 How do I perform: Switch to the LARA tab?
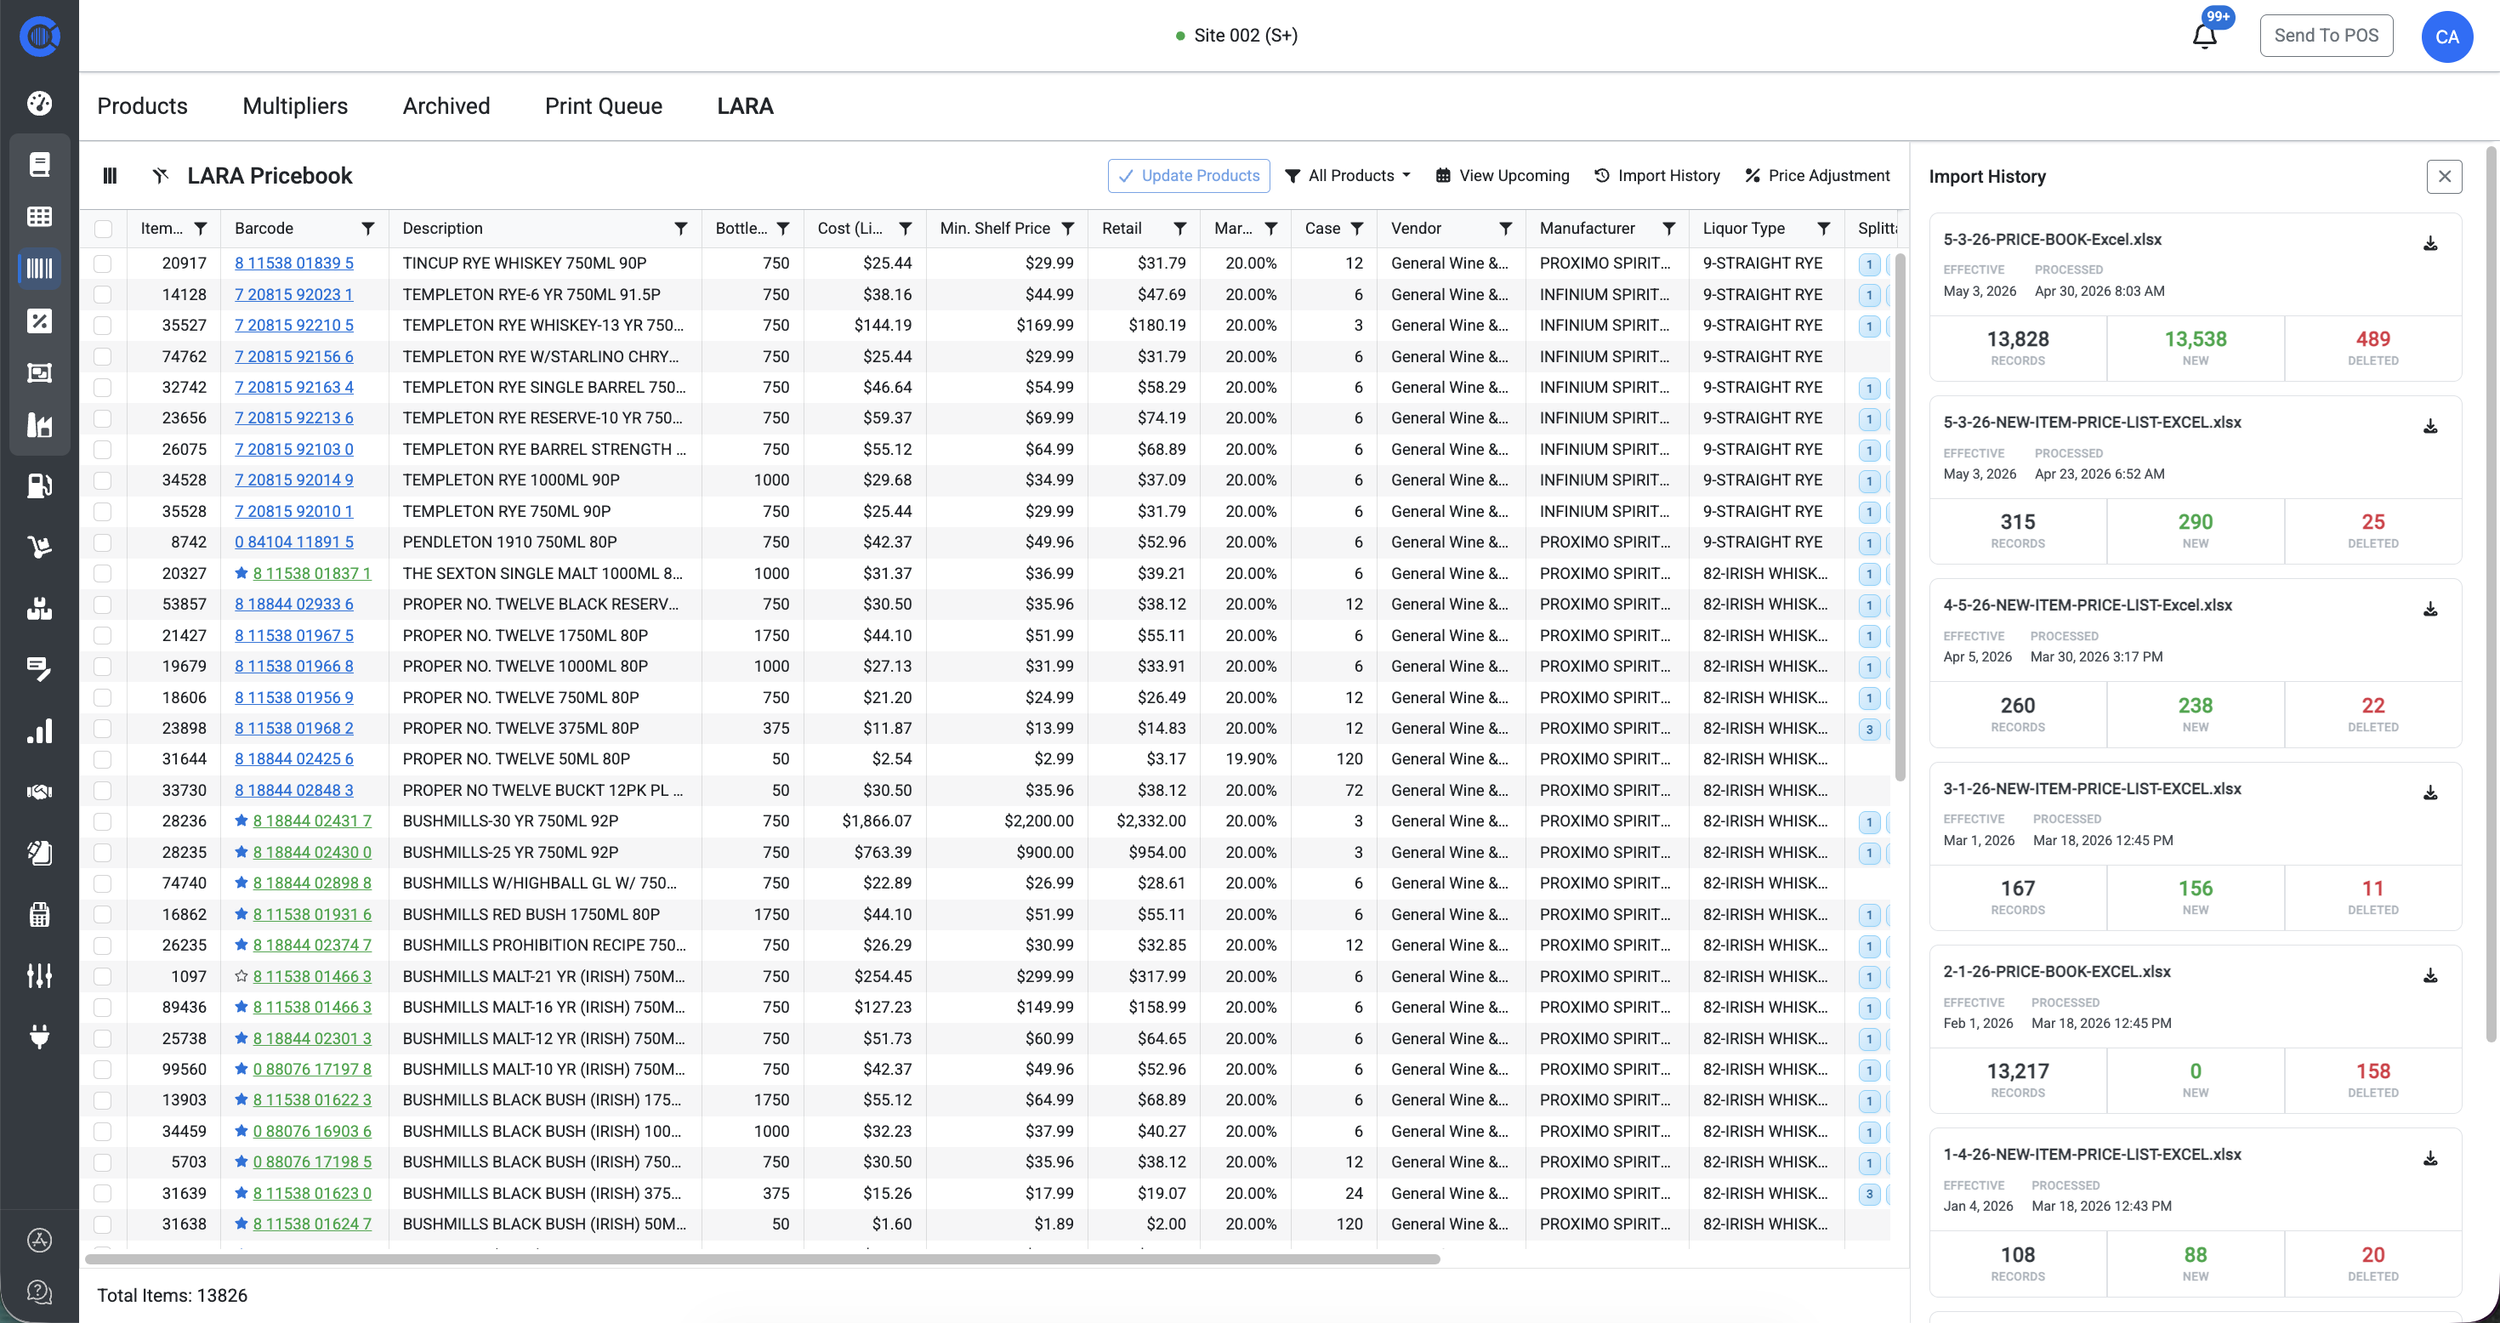(x=745, y=106)
